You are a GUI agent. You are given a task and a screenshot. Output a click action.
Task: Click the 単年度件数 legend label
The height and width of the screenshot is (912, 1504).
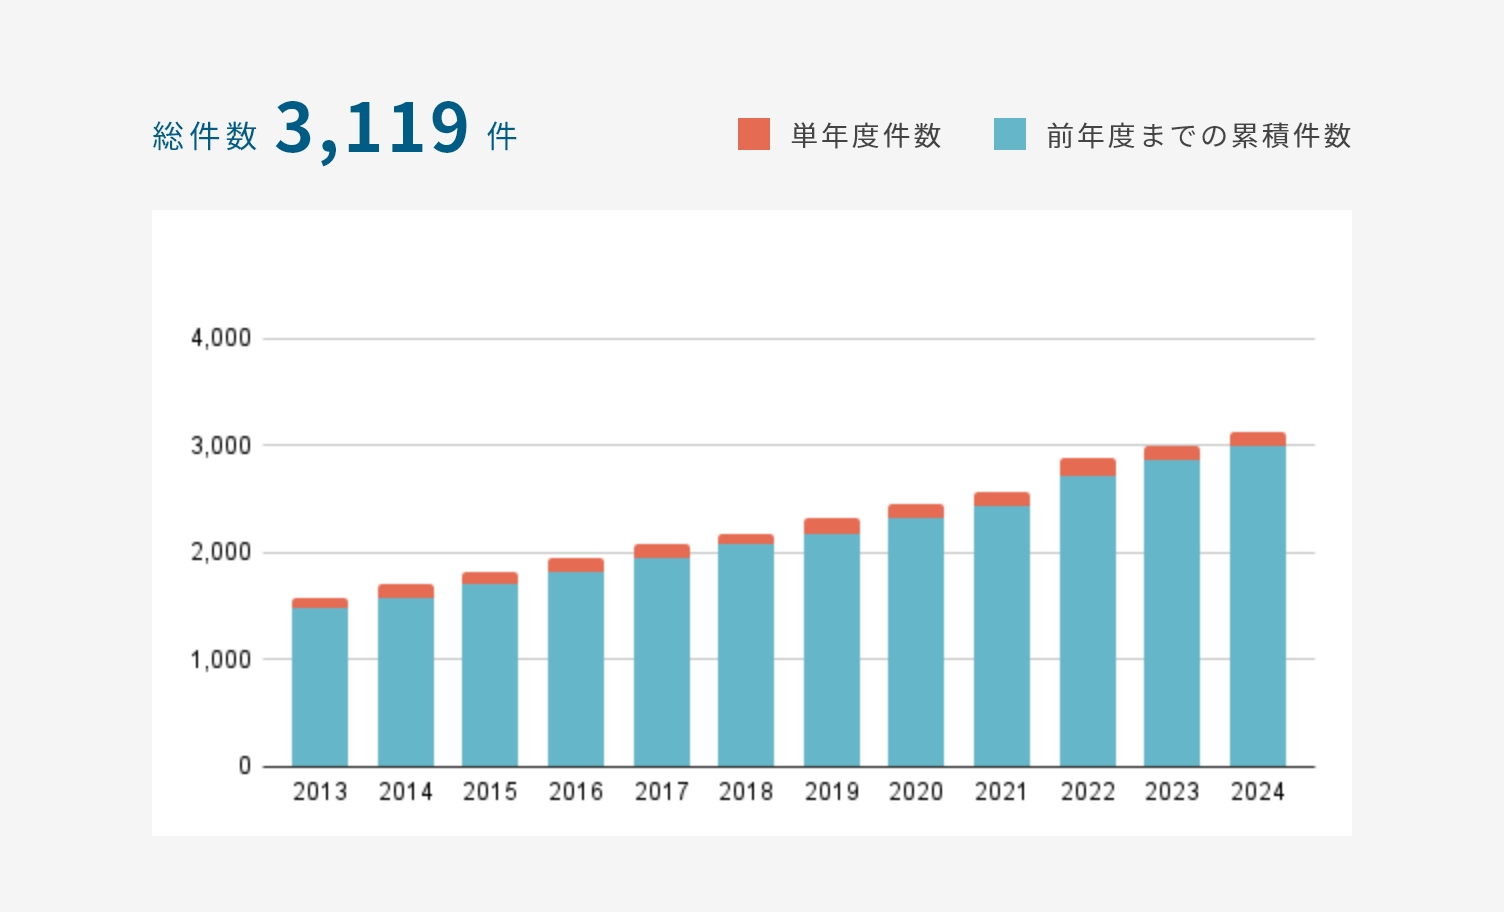866,135
